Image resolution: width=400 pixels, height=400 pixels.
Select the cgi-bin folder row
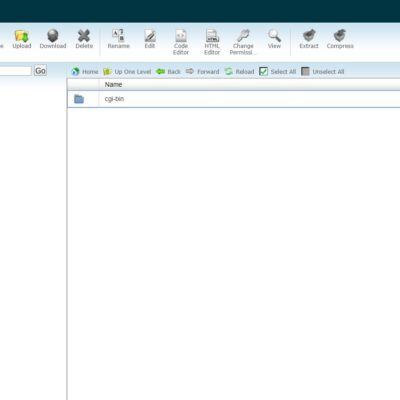(233, 99)
